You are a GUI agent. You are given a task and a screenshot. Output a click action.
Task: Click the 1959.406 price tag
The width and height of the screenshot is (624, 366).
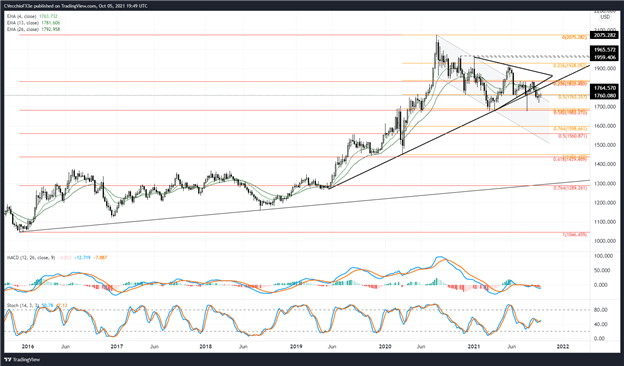(x=604, y=57)
